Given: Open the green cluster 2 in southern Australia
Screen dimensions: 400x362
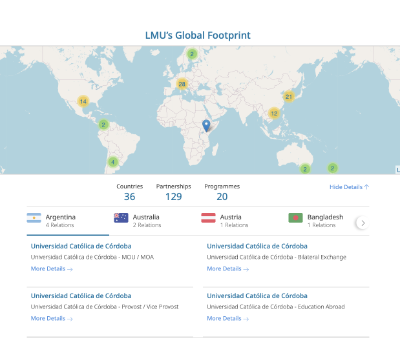Looking at the screenshot, I should pos(305,168).
